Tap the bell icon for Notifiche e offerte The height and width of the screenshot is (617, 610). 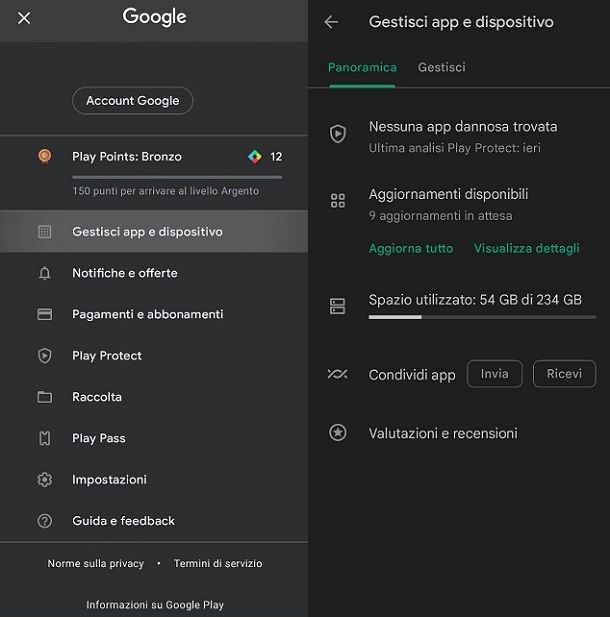tap(44, 273)
